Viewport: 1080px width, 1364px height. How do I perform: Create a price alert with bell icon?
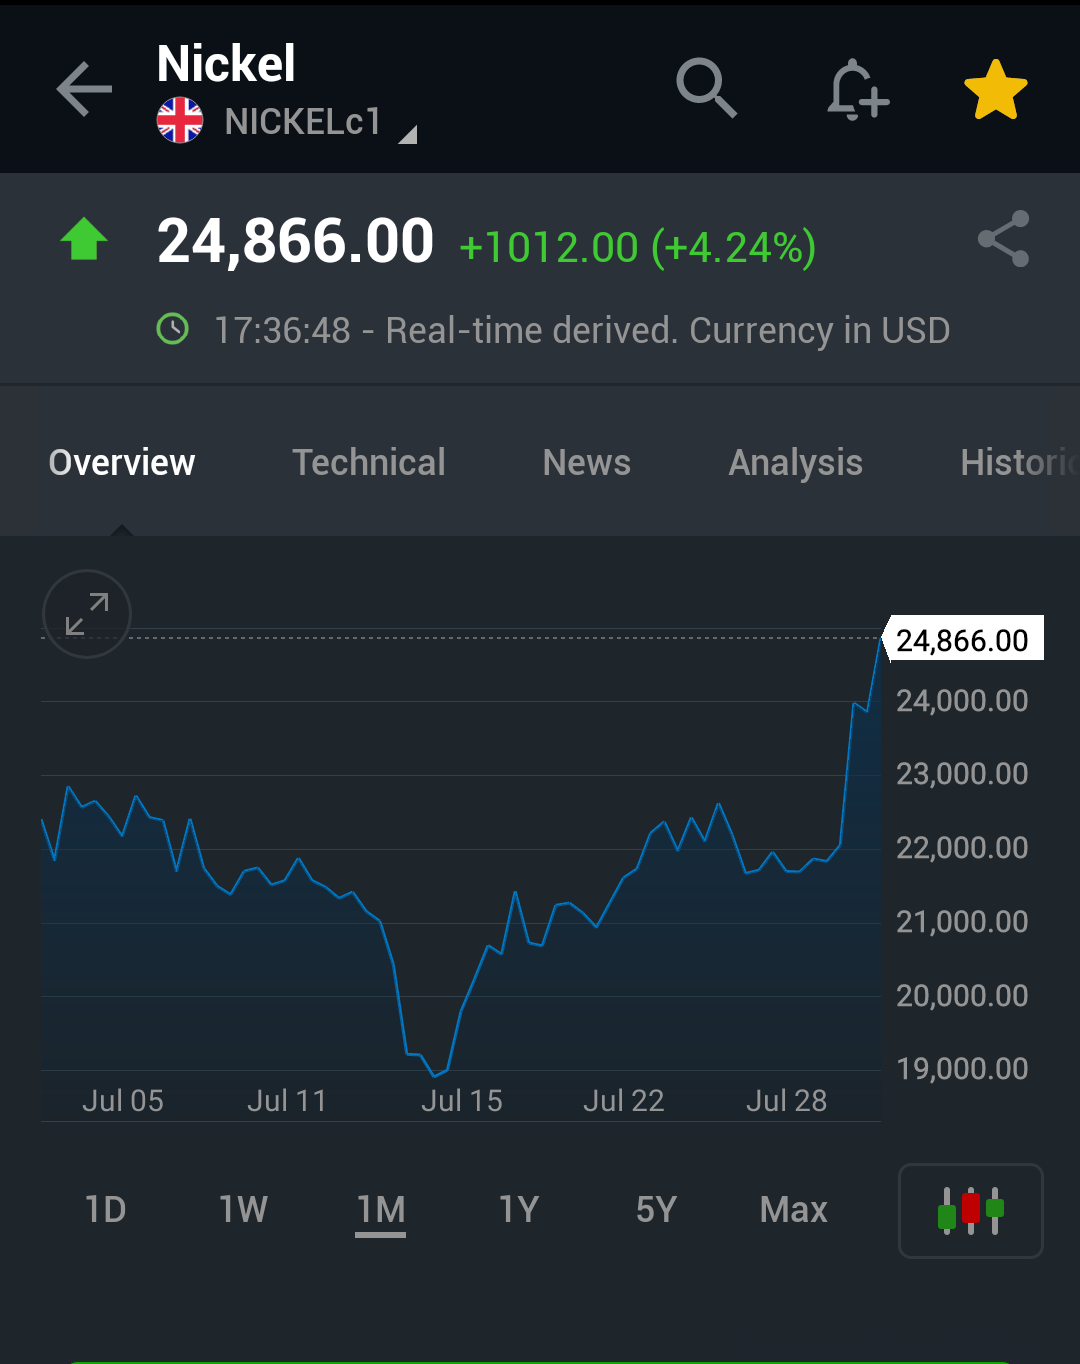click(857, 90)
